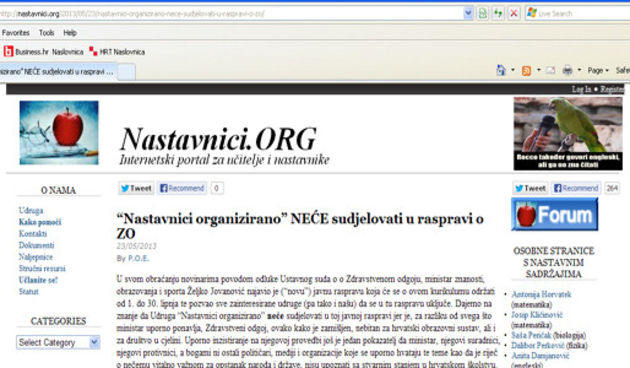Viewport: 630px width, 368px height.
Task: Click the Business.hr red b favicon
Action: point(8,51)
